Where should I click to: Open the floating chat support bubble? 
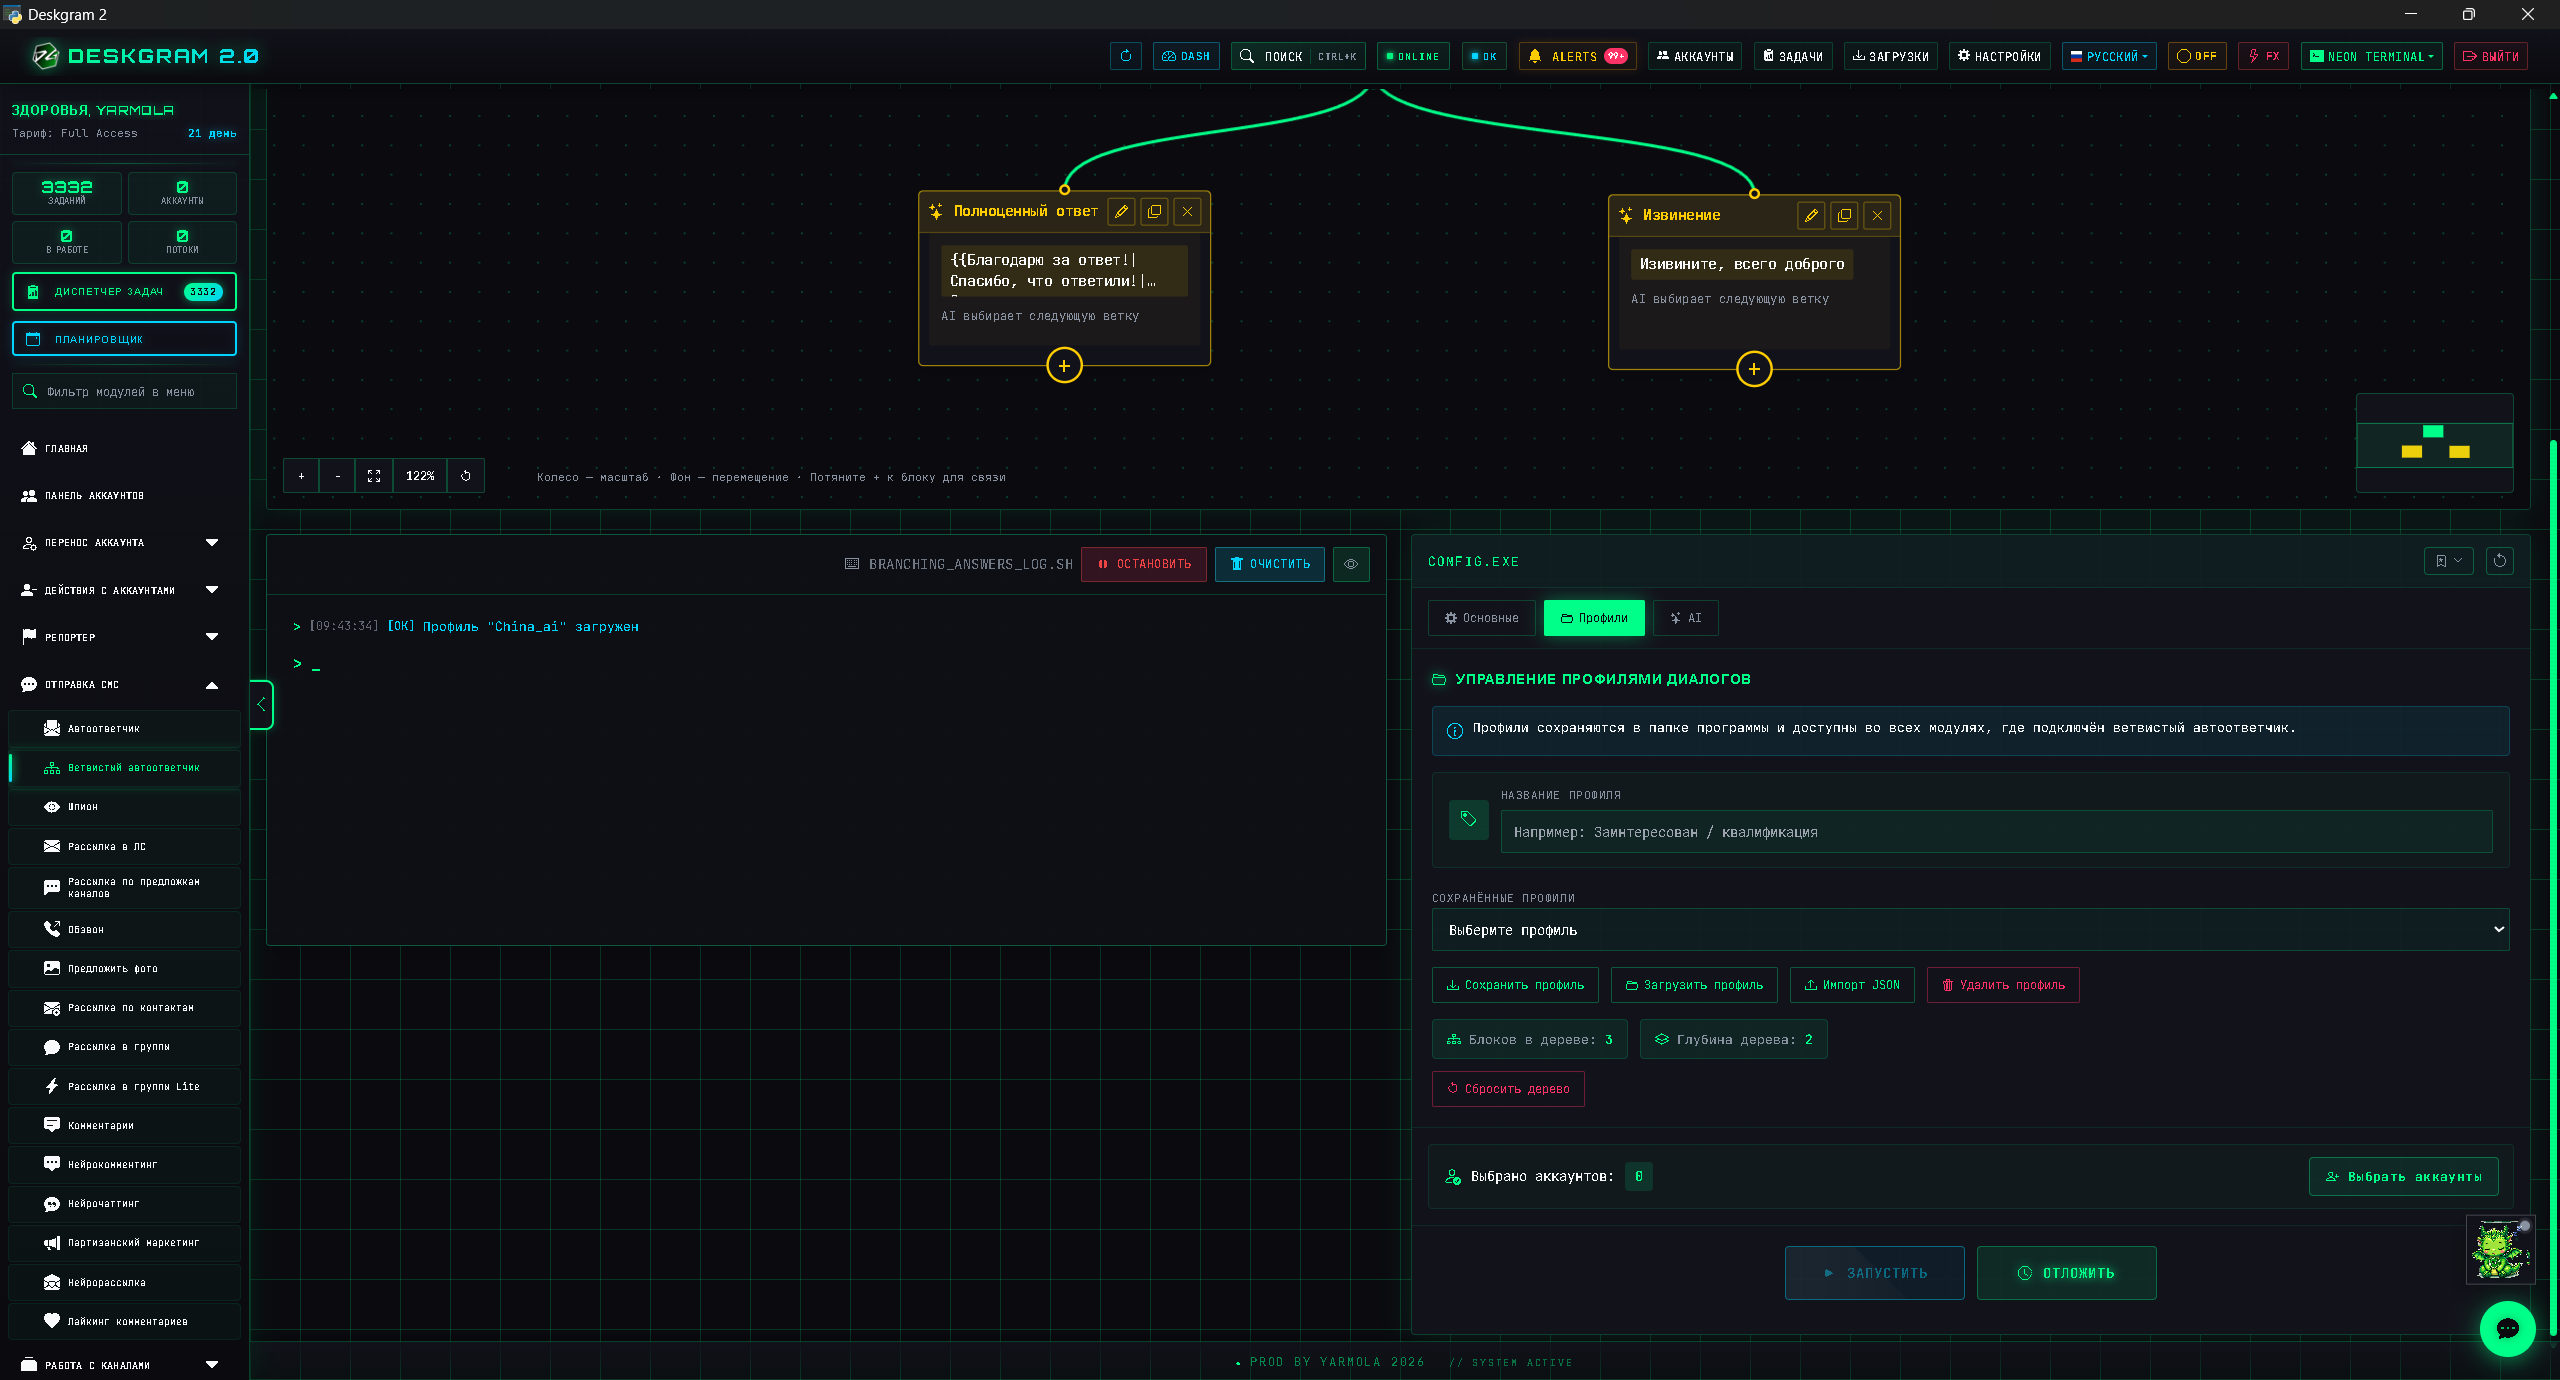click(x=2507, y=1328)
